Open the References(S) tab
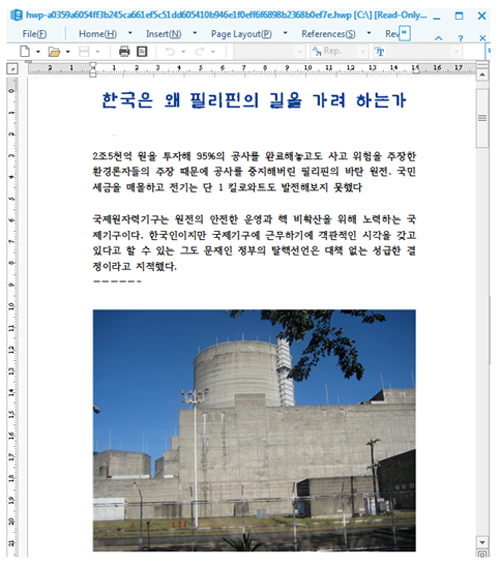500x566 pixels. coord(328,34)
